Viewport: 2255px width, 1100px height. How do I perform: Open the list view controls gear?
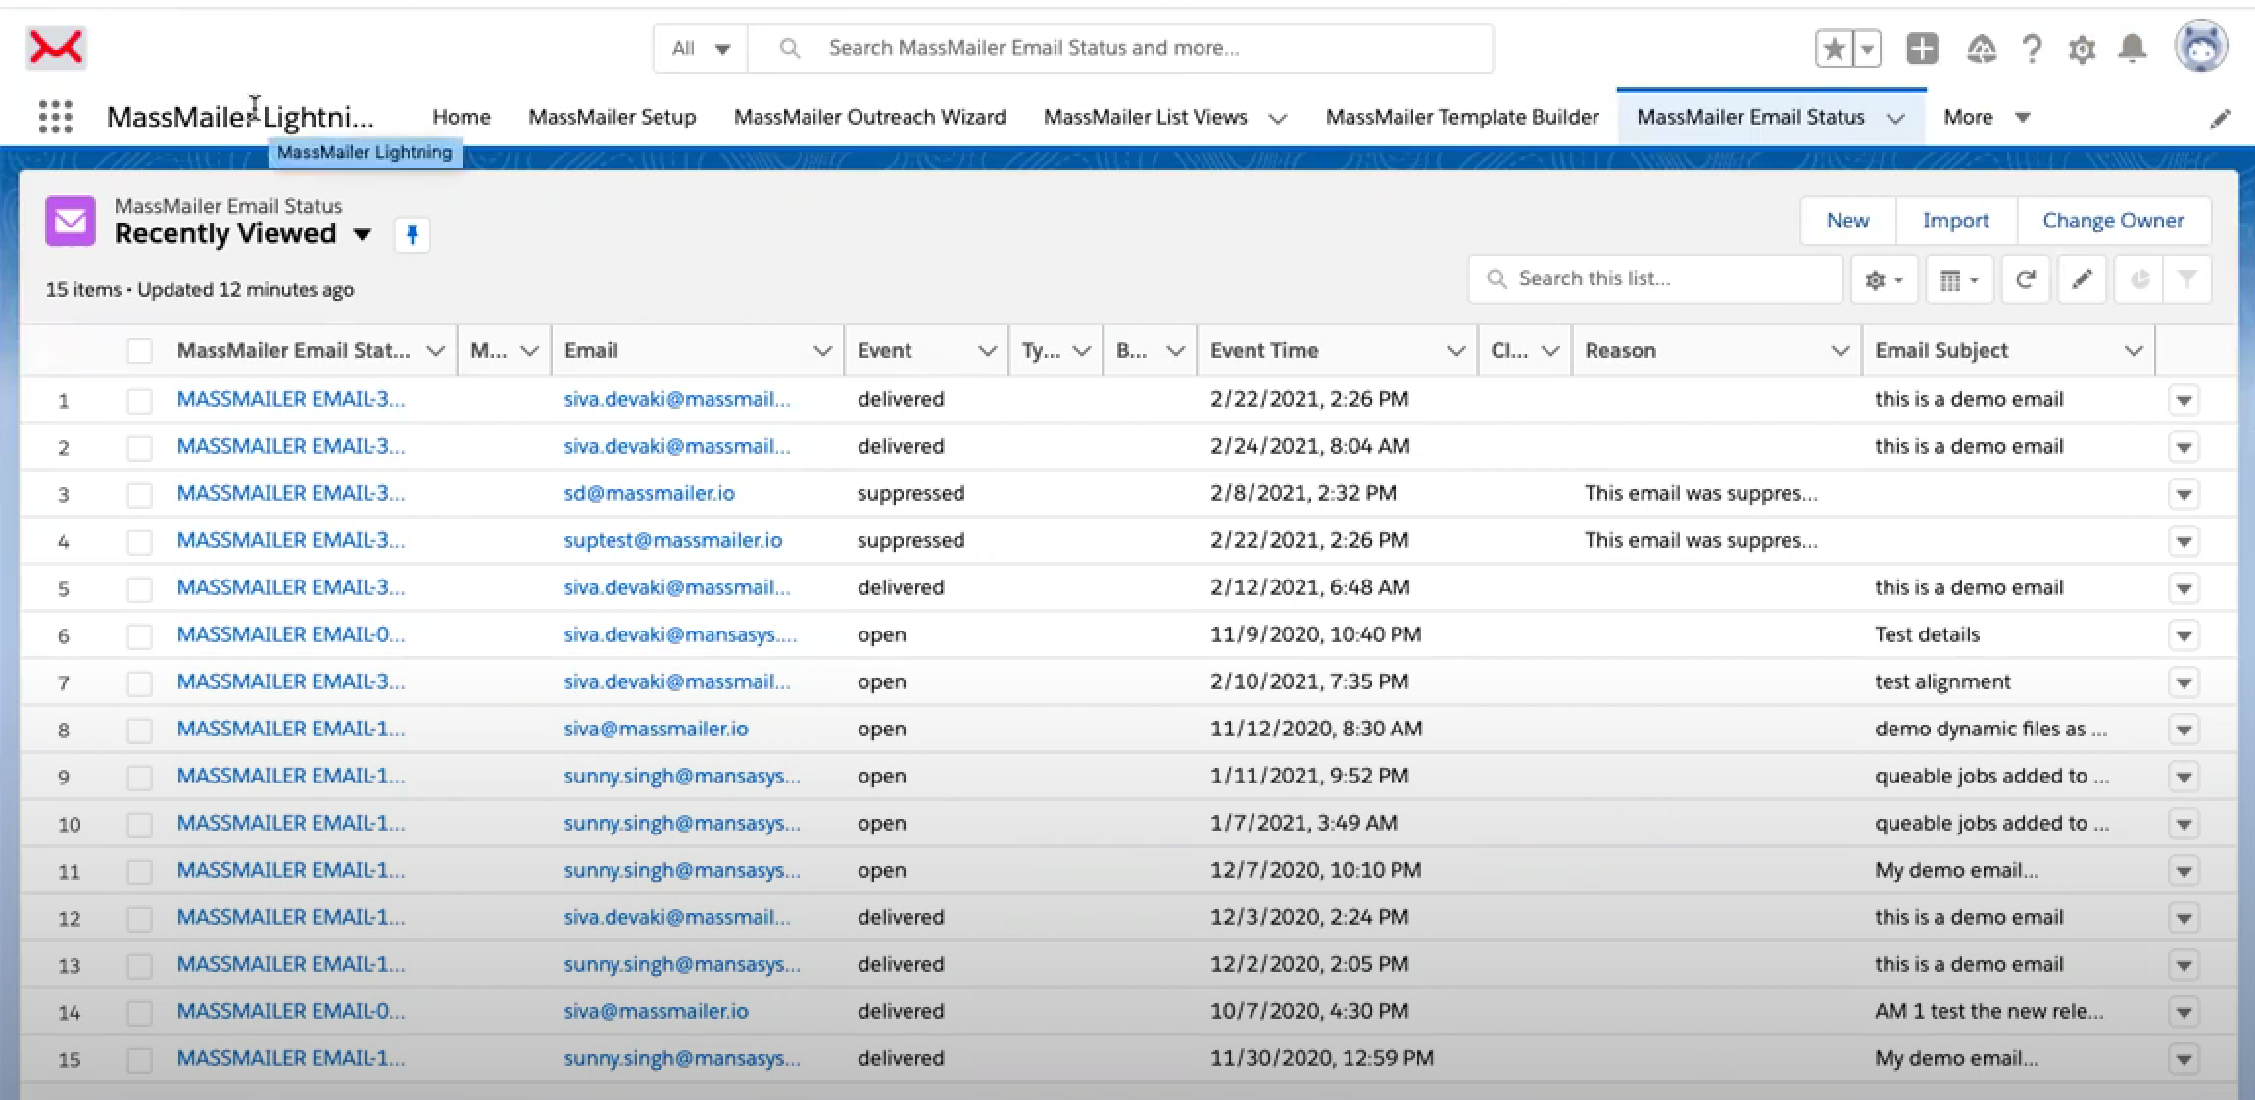(1883, 280)
